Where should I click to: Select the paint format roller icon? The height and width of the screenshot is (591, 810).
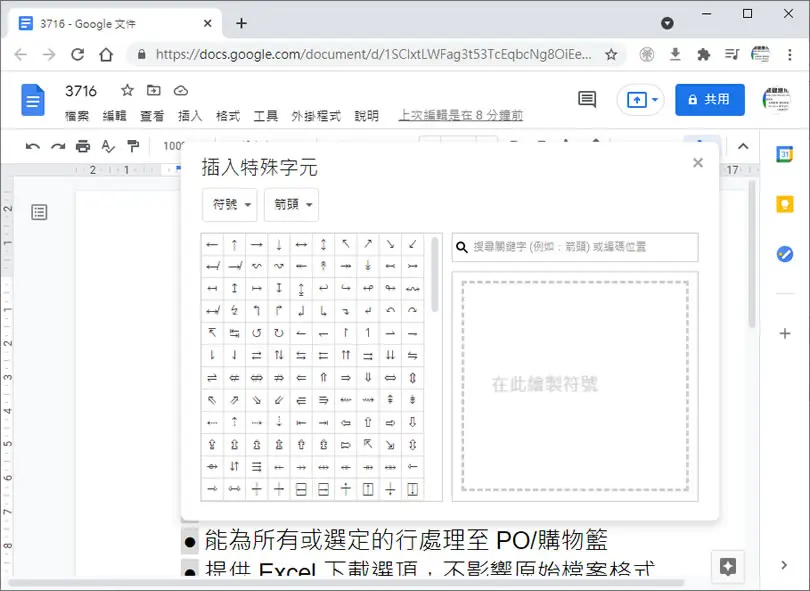pyautogui.click(x=133, y=147)
